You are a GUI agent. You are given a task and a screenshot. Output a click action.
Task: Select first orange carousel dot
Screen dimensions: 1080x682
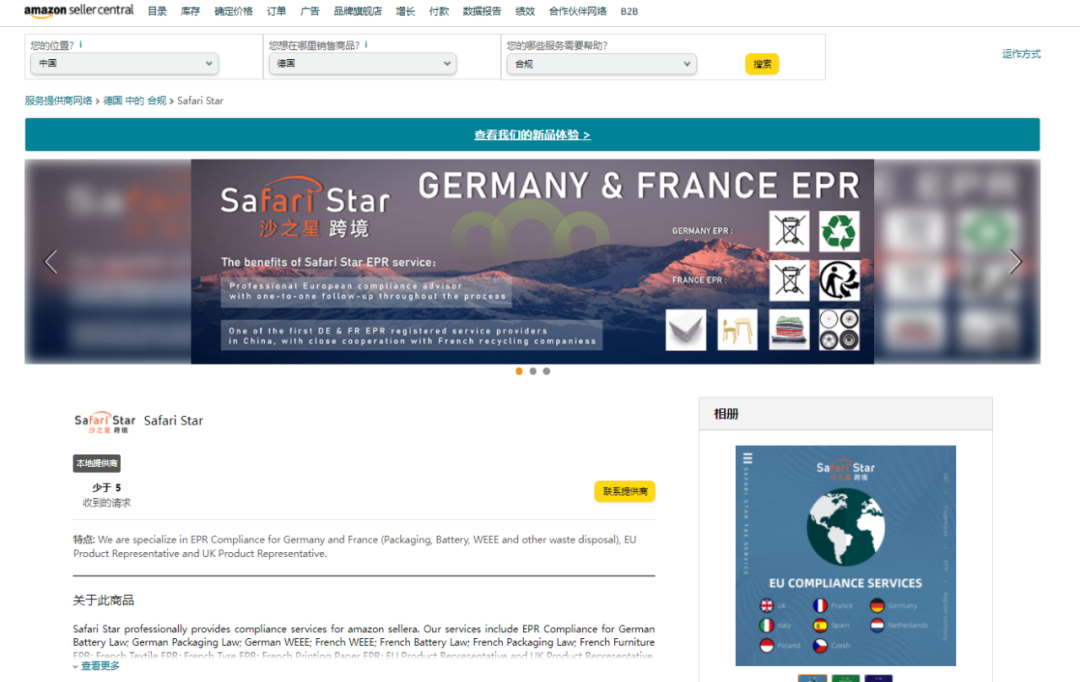(519, 371)
